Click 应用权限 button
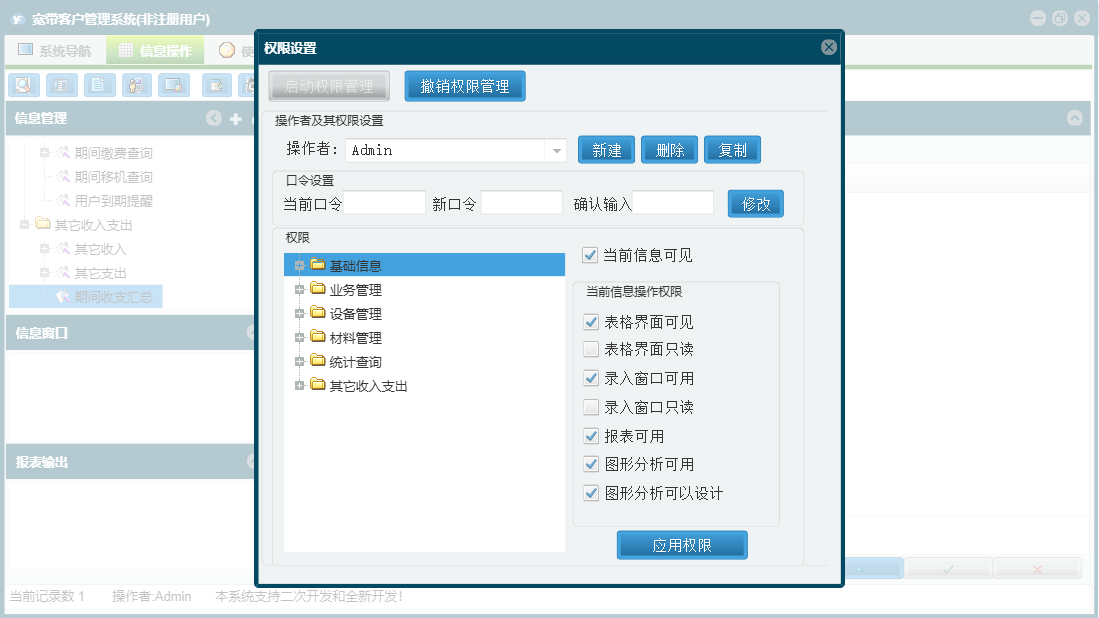 pos(682,545)
